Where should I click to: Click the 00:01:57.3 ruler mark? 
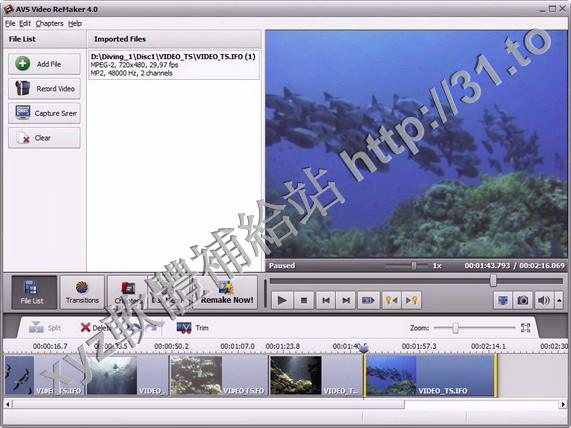click(x=419, y=346)
